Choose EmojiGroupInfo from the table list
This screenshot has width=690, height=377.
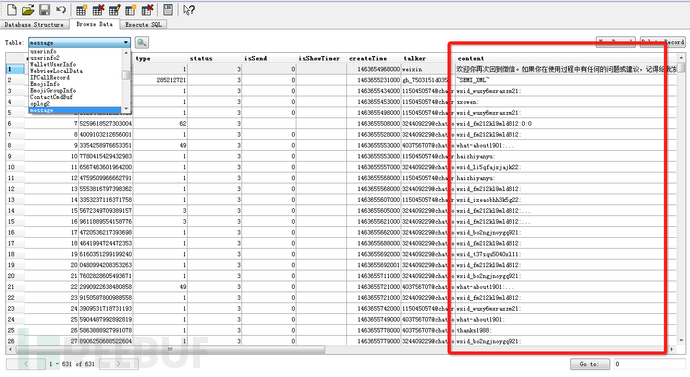click(x=53, y=90)
